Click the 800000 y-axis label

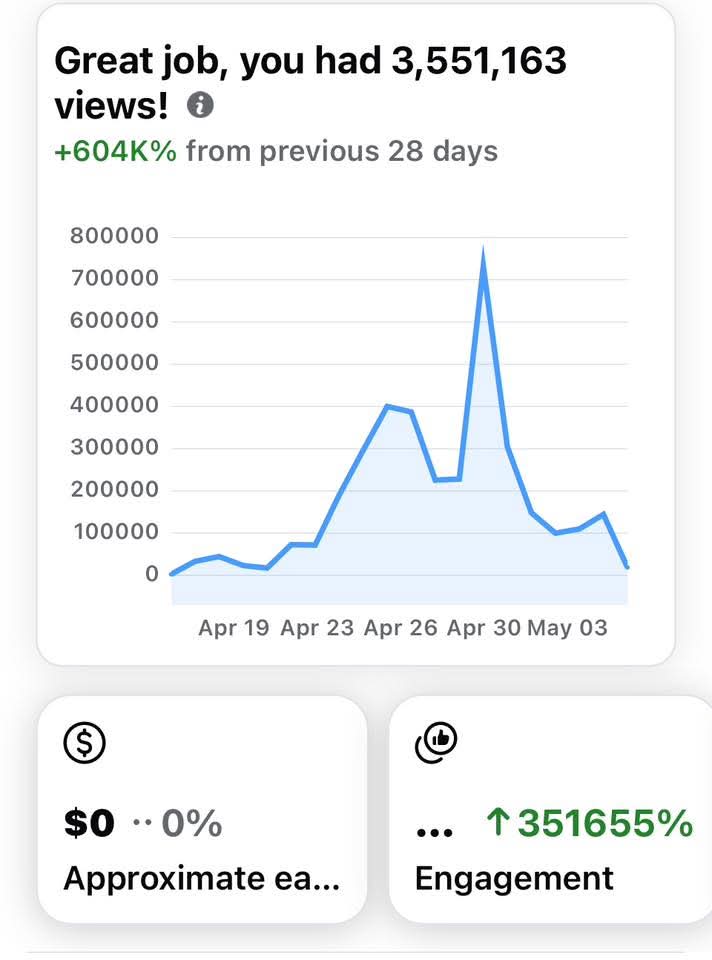click(115, 237)
